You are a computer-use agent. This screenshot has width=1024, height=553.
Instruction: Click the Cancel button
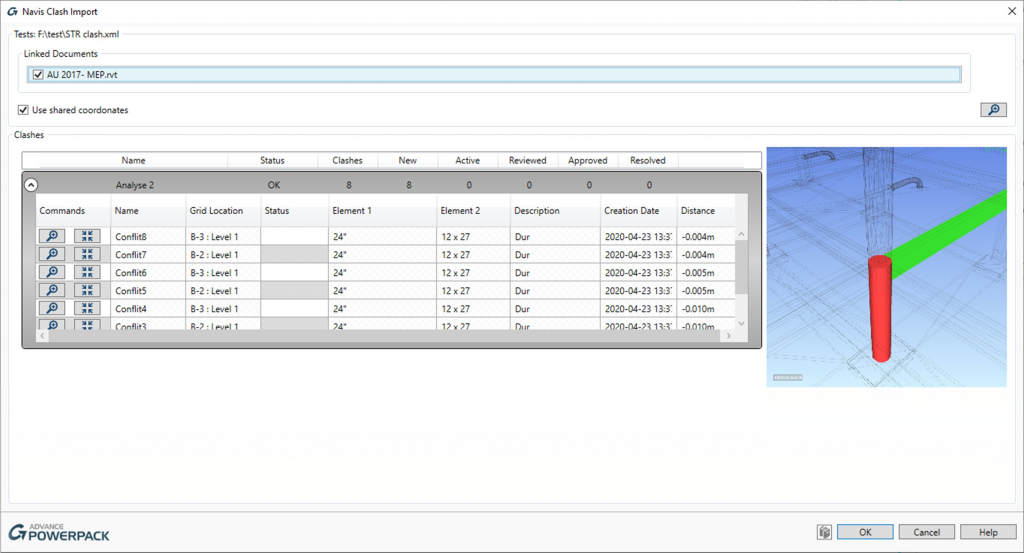(927, 532)
